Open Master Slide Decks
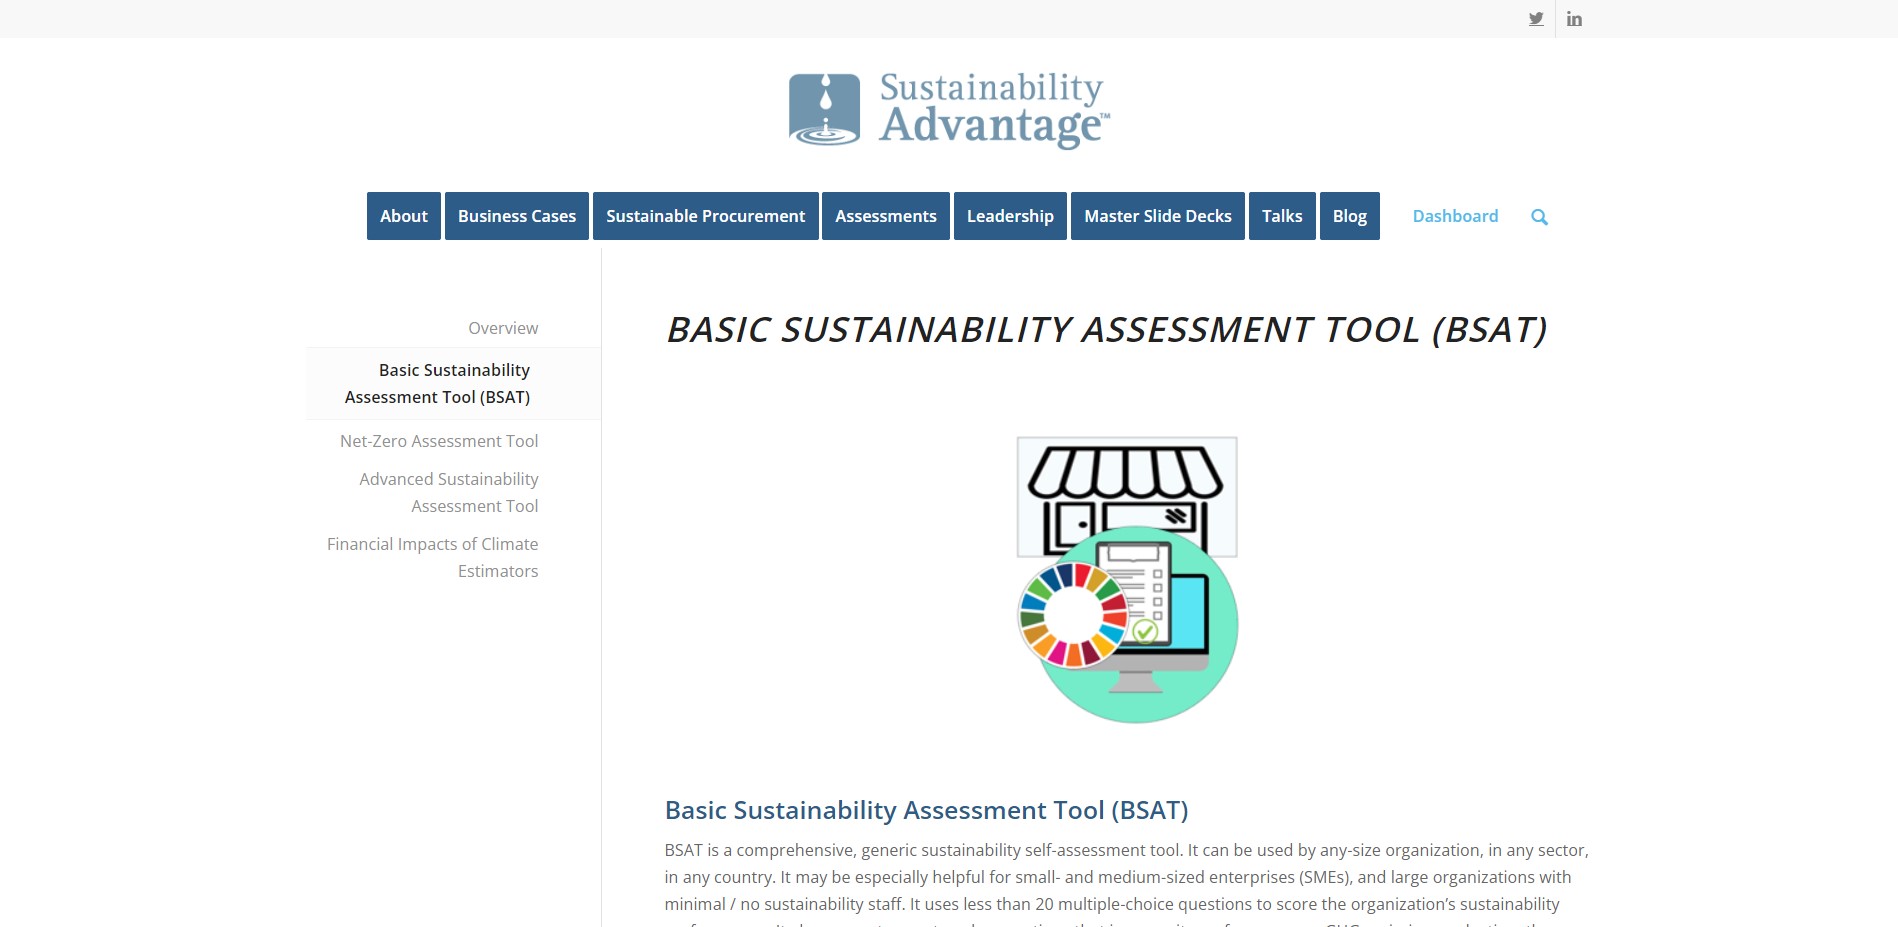The image size is (1898, 927). 1158,216
